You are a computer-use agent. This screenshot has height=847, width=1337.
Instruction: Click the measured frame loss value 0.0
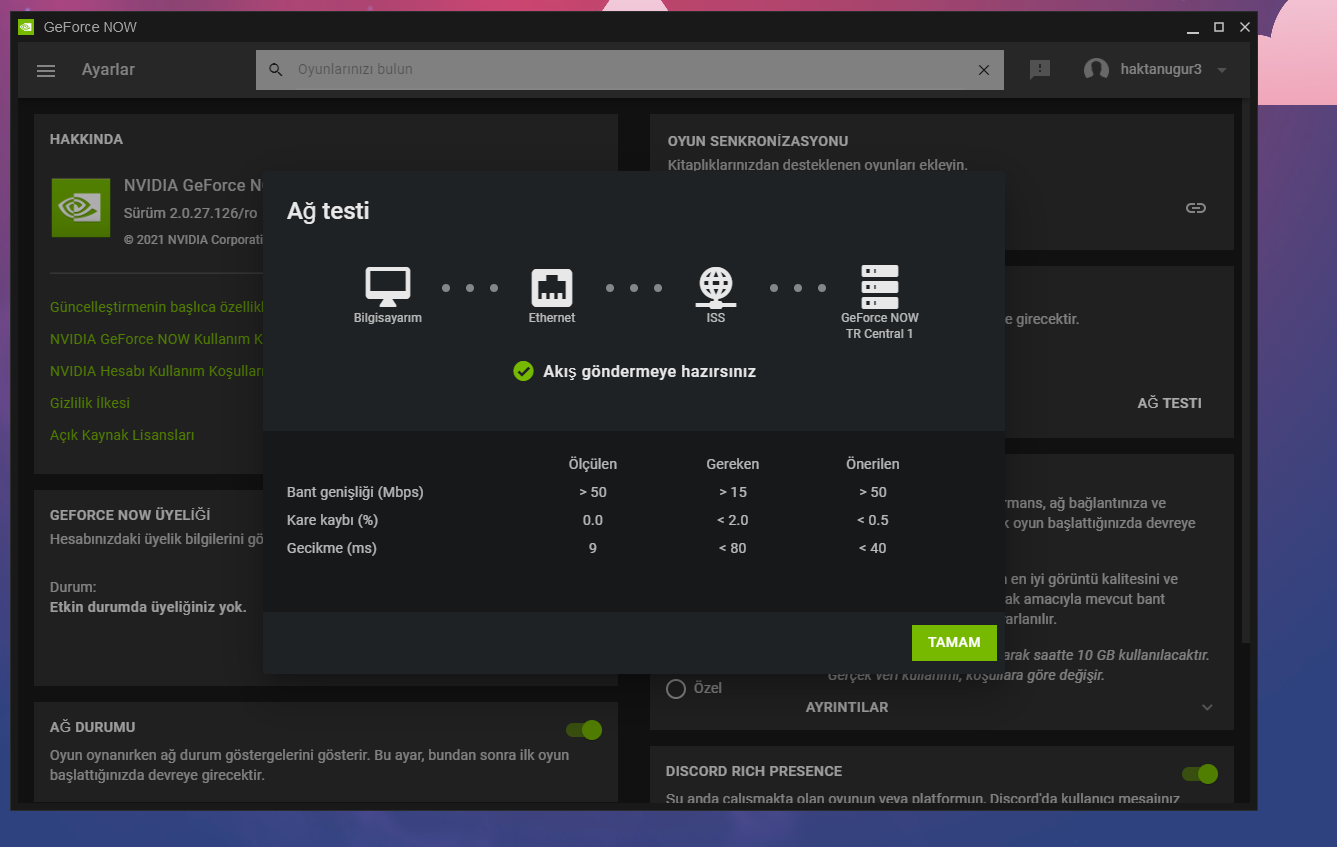(x=593, y=520)
